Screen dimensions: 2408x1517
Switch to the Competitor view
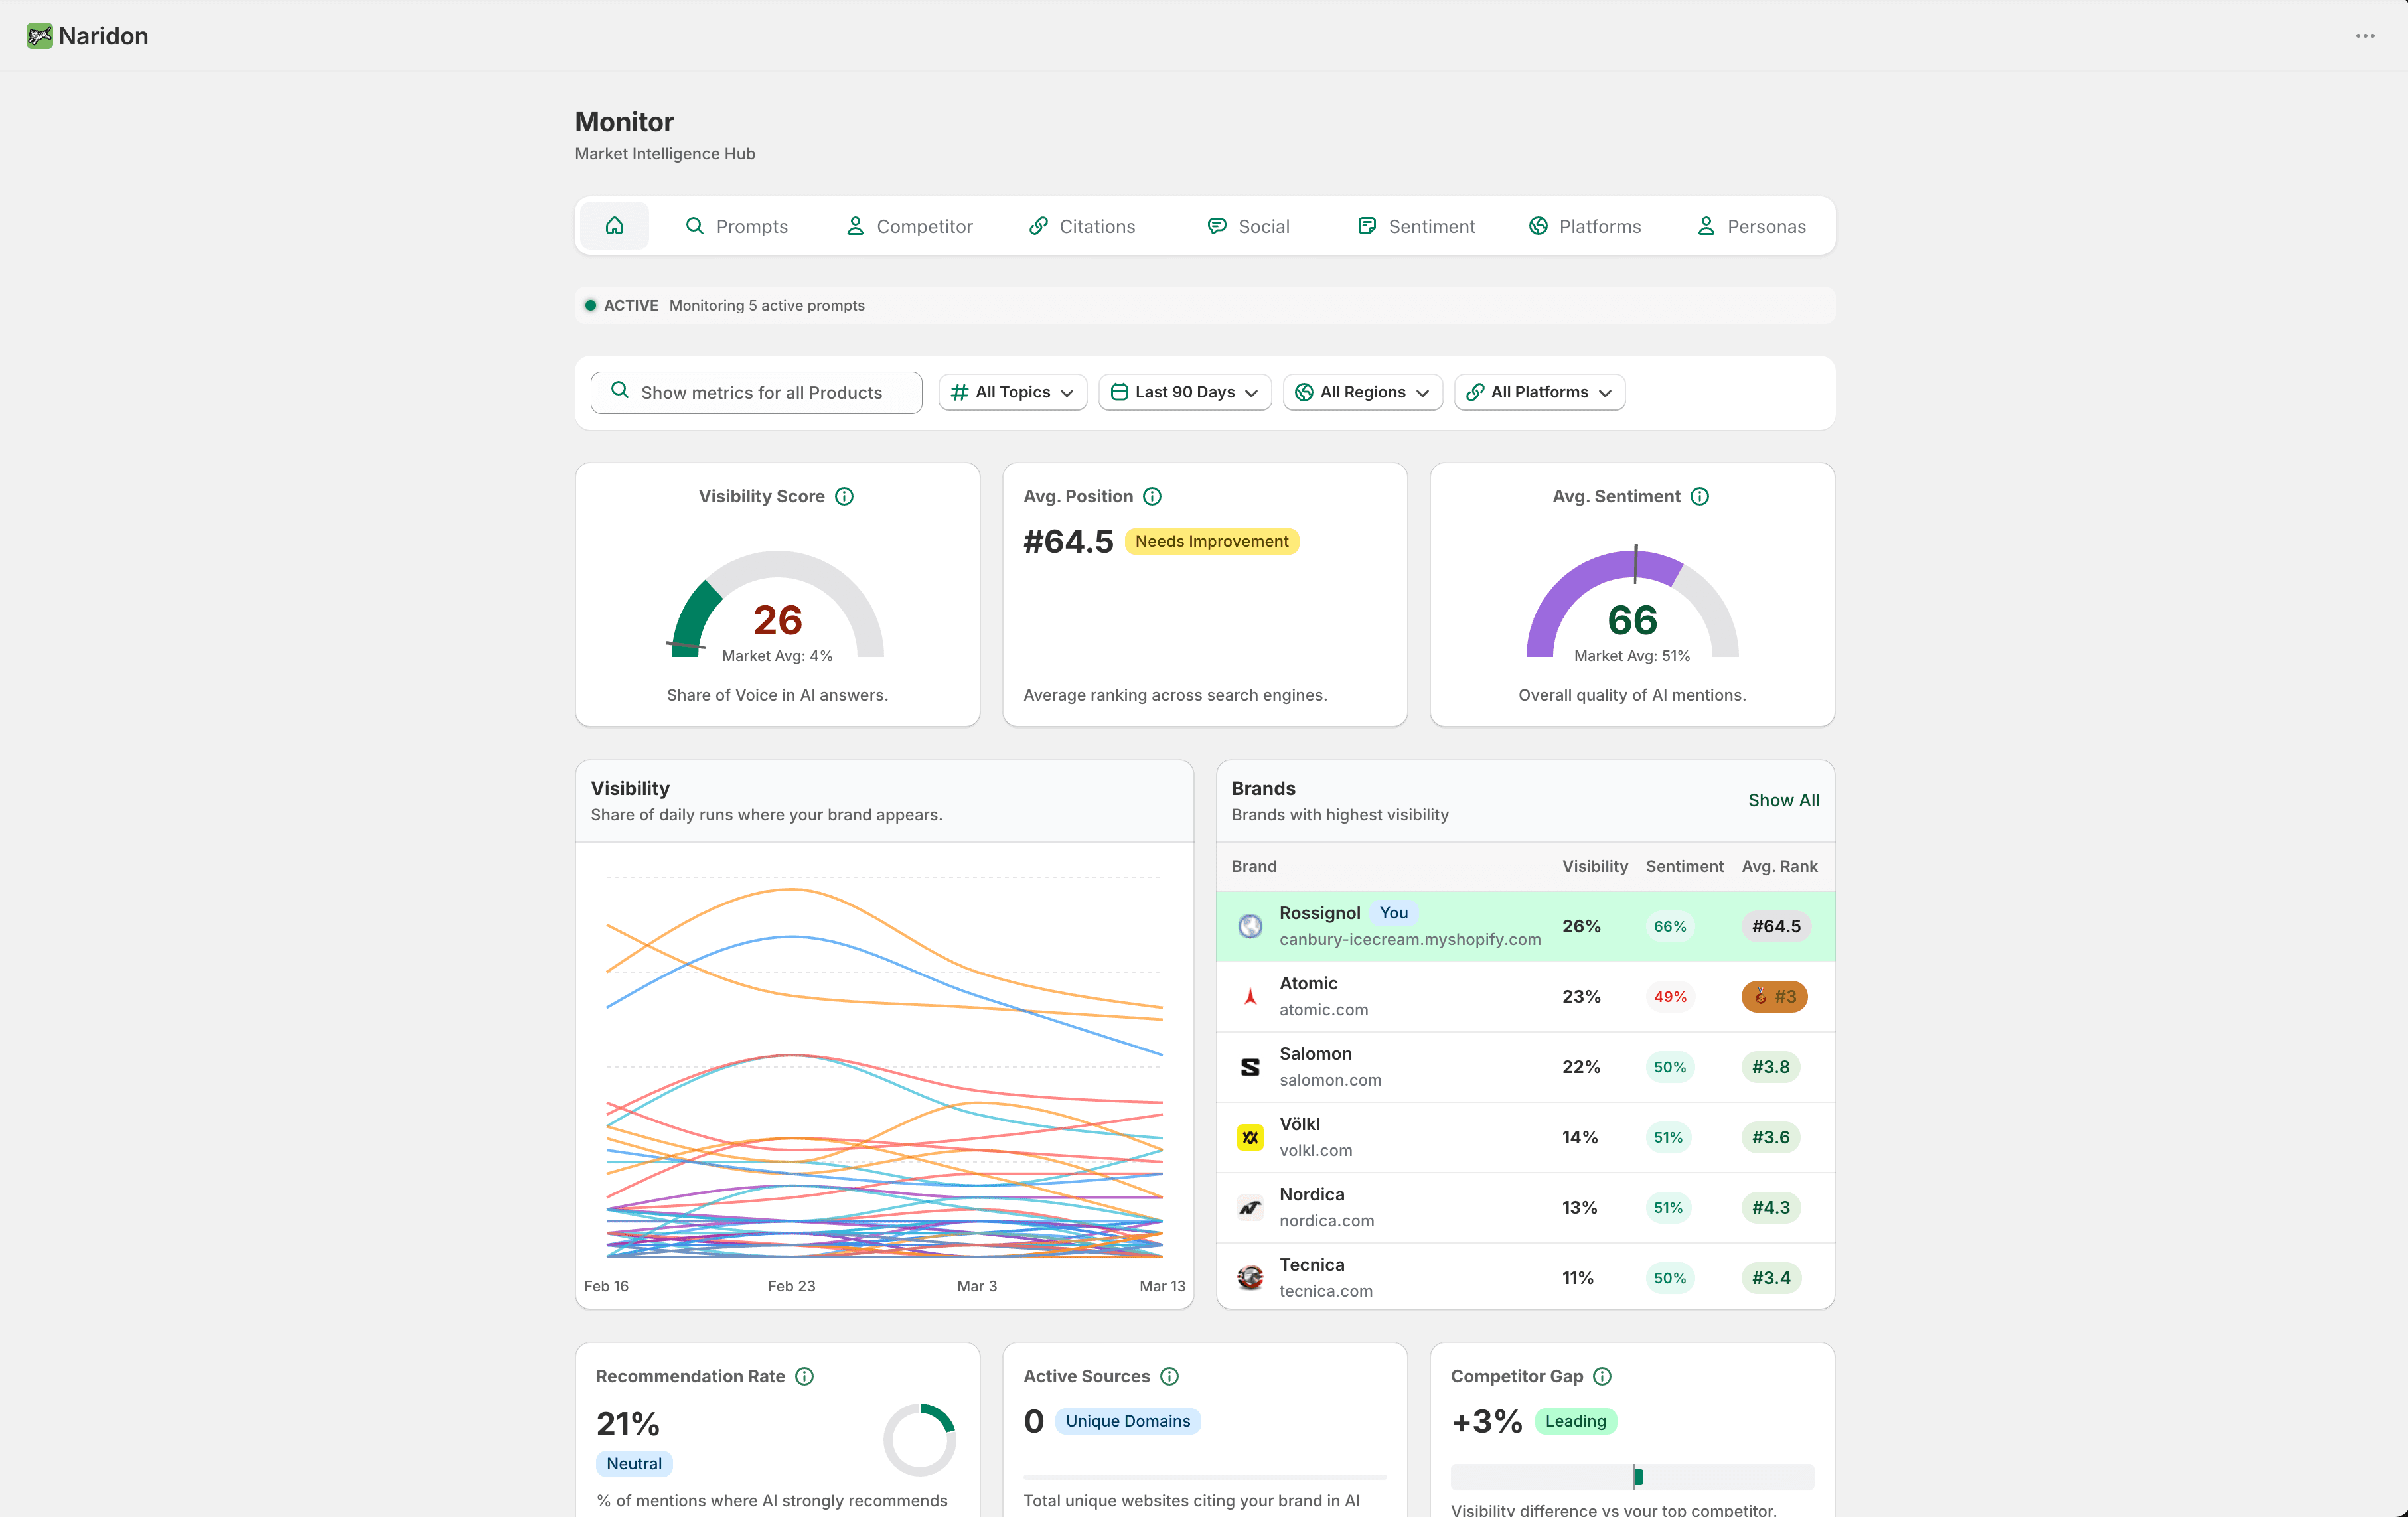(908, 225)
